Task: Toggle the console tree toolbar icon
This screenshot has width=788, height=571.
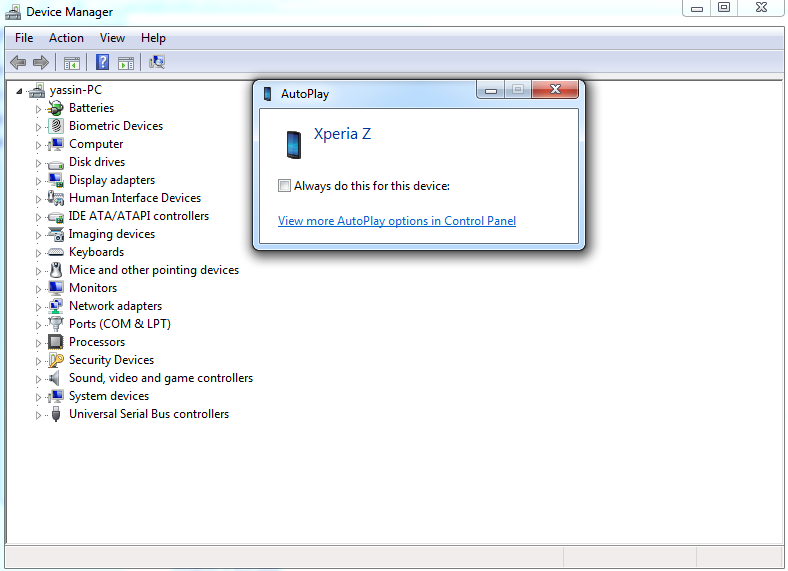Action: pos(72,63)
